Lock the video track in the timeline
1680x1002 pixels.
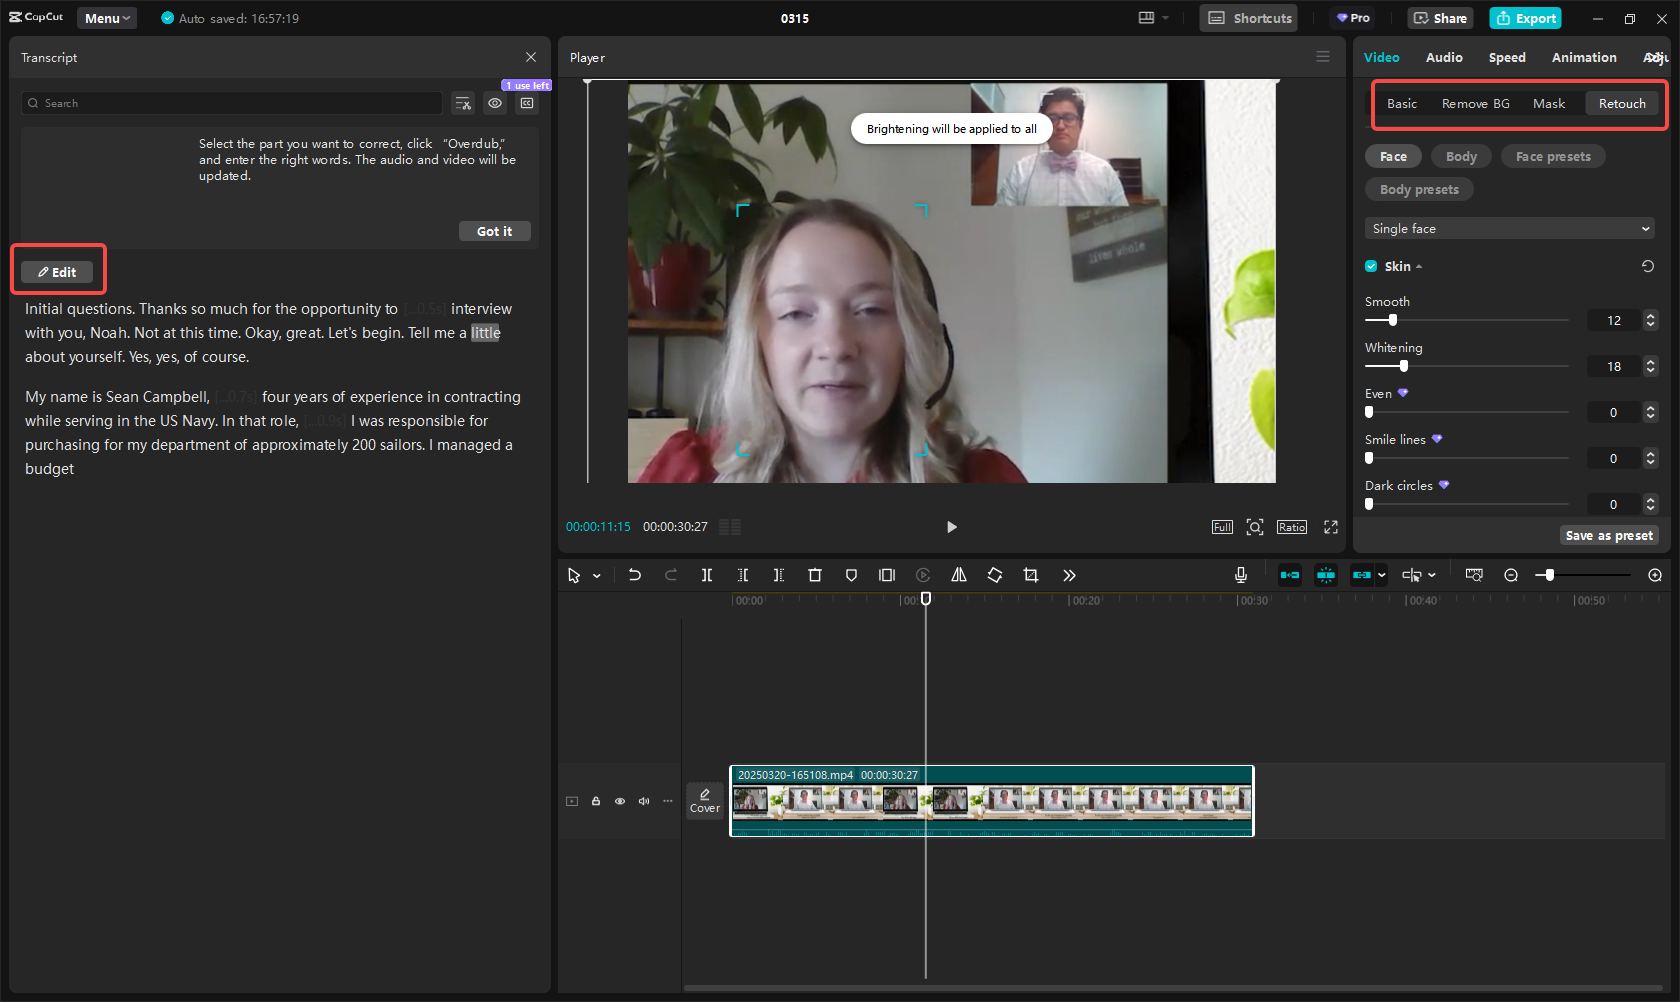[596, 801]
